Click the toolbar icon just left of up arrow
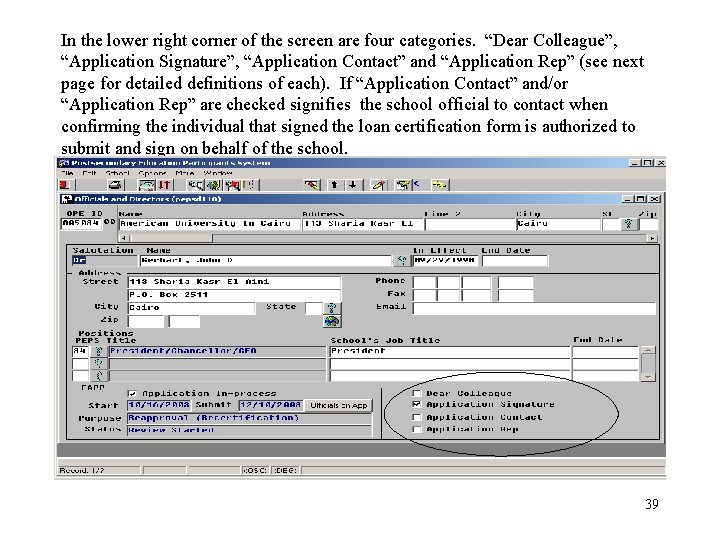Image resolution: width=720 pixels, height=540 pixels. click(312, 185)
